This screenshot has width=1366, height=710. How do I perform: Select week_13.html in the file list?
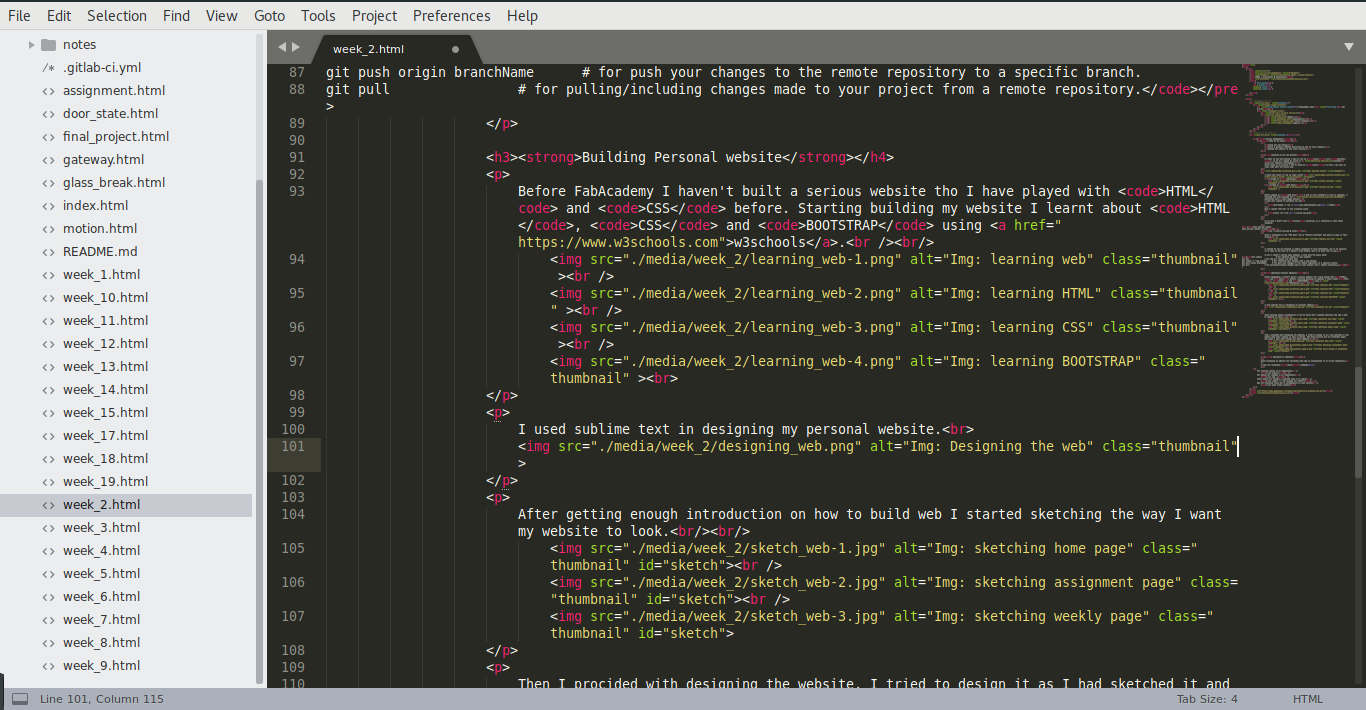[105, 366]
